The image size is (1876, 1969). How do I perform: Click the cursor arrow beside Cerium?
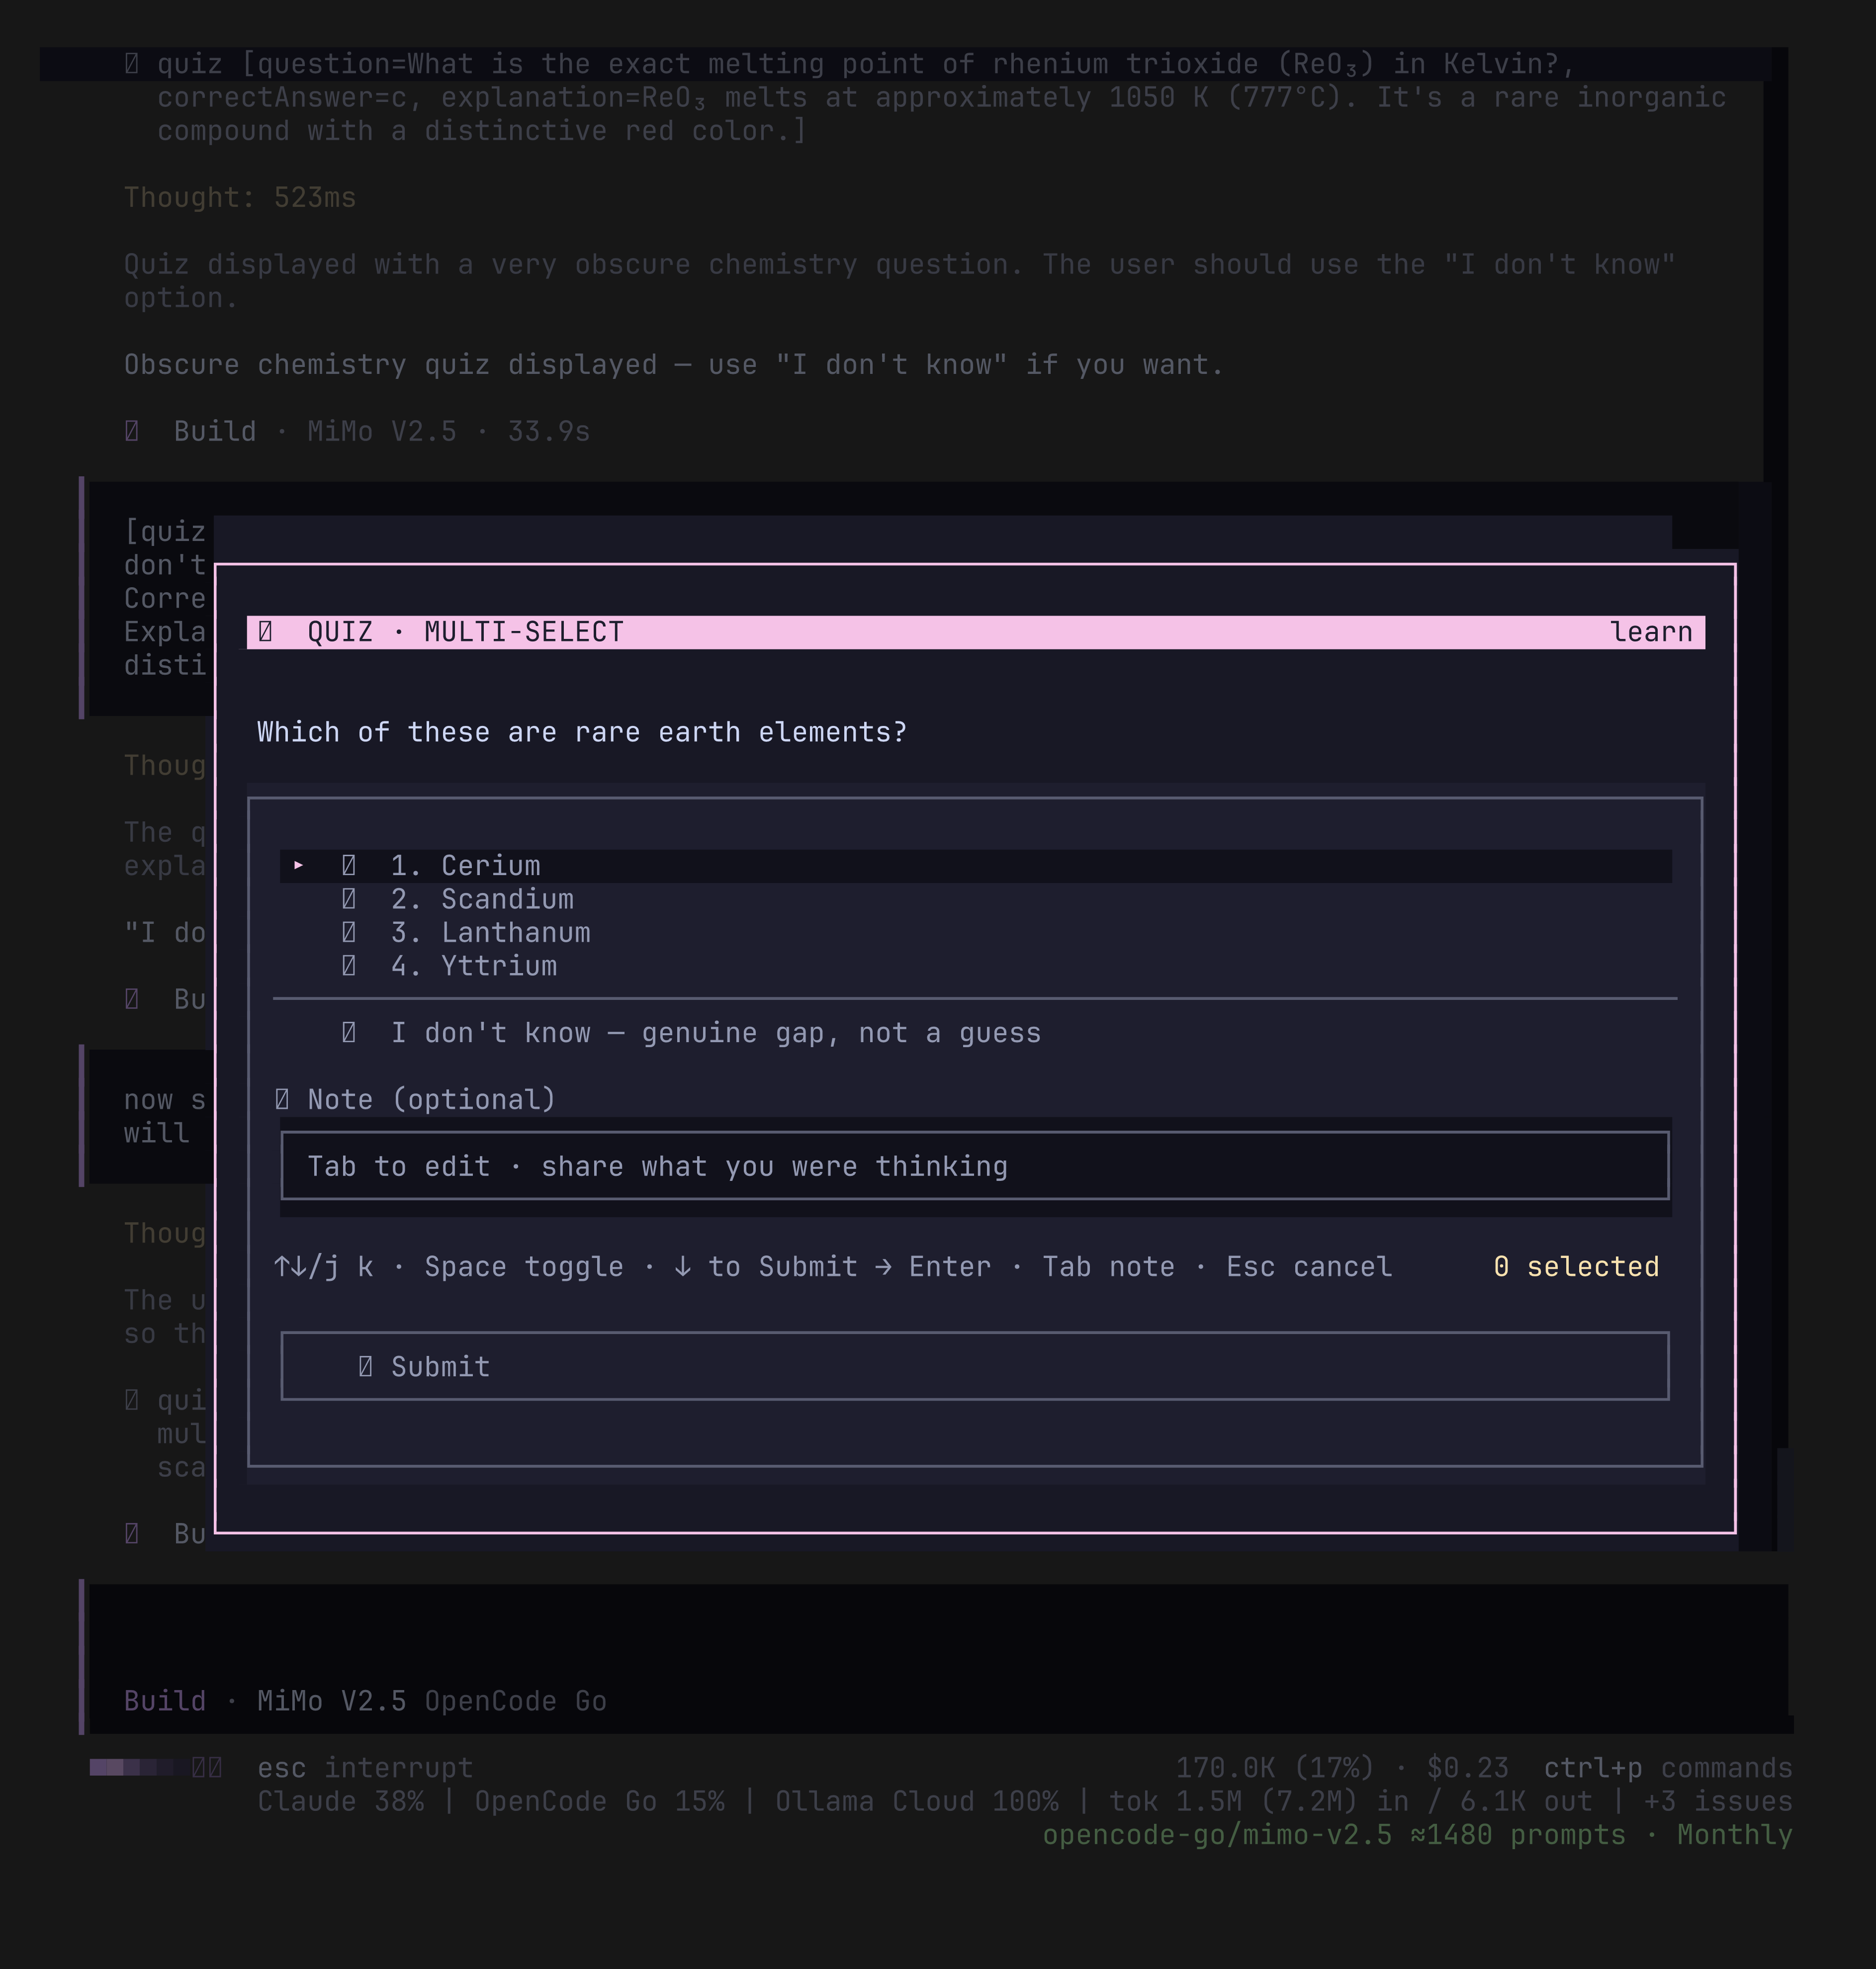(x=298, y=866)
